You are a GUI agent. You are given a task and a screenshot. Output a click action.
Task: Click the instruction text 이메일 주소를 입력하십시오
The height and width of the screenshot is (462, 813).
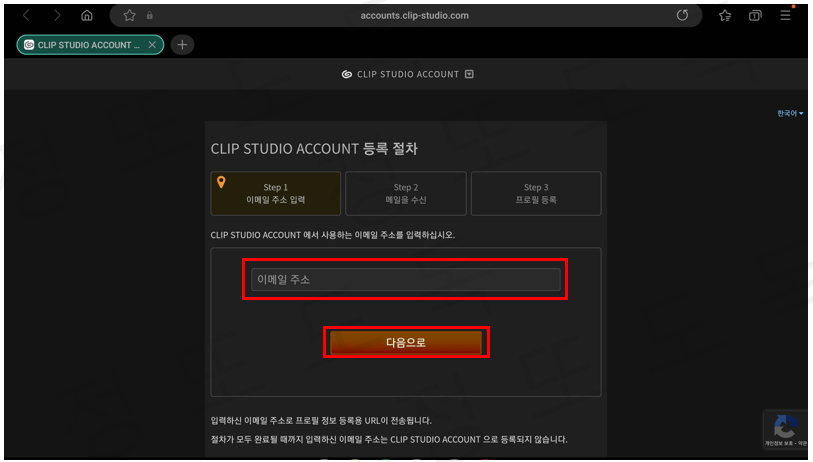[x=404, y=235]
